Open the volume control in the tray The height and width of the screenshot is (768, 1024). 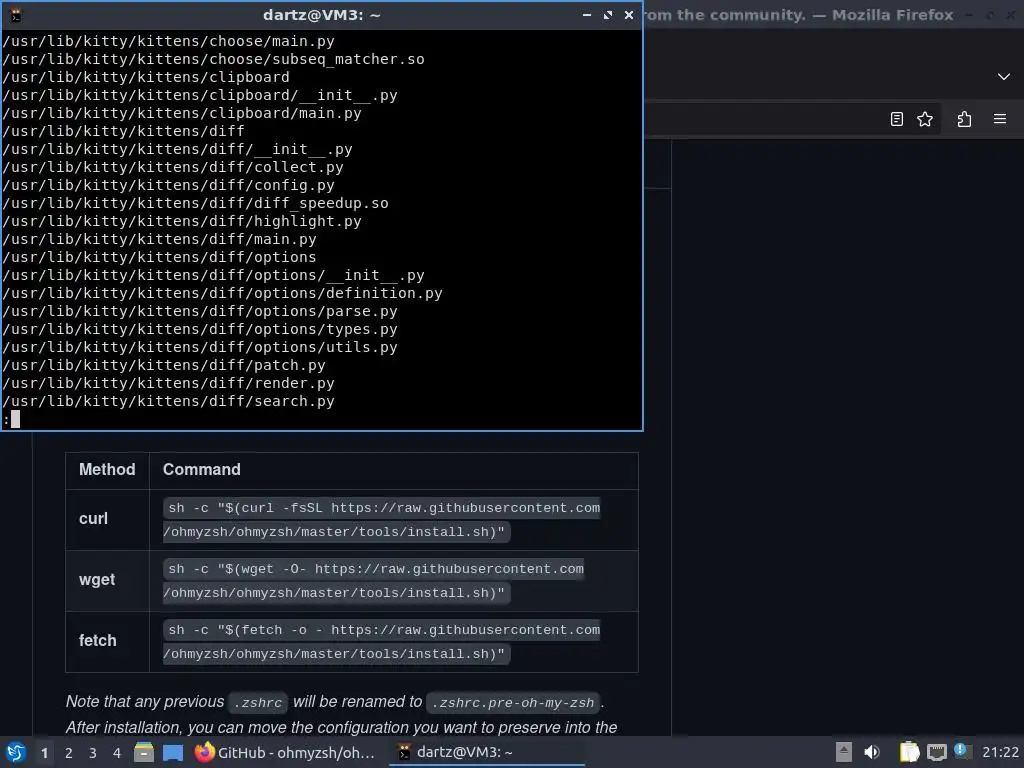[872, 752]
